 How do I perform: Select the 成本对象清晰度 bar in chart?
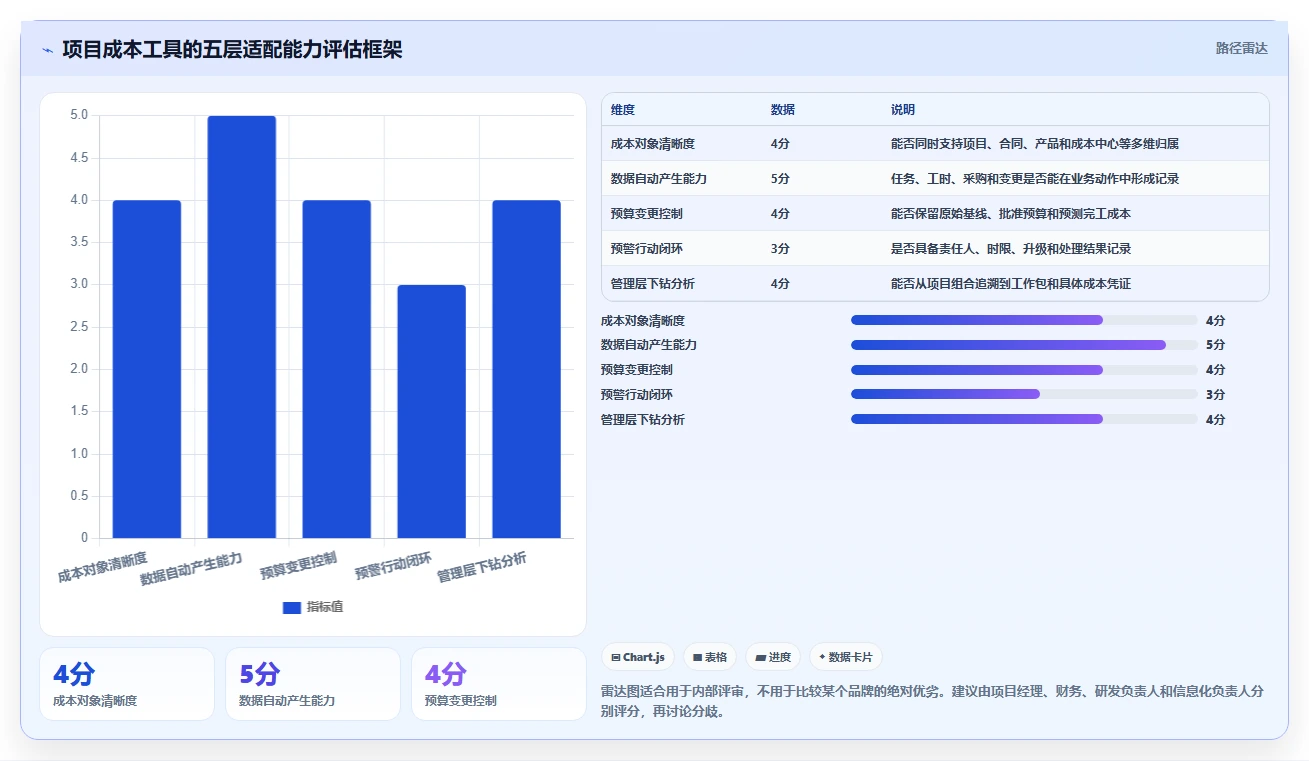tap(147, 369)
